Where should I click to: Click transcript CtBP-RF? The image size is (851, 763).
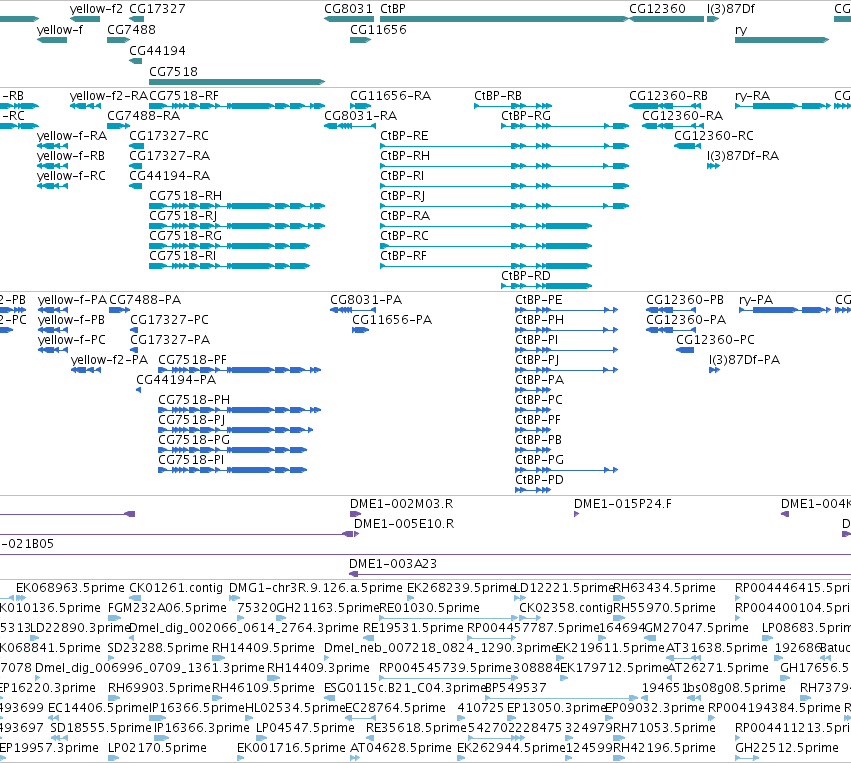[x=486, y=266]
